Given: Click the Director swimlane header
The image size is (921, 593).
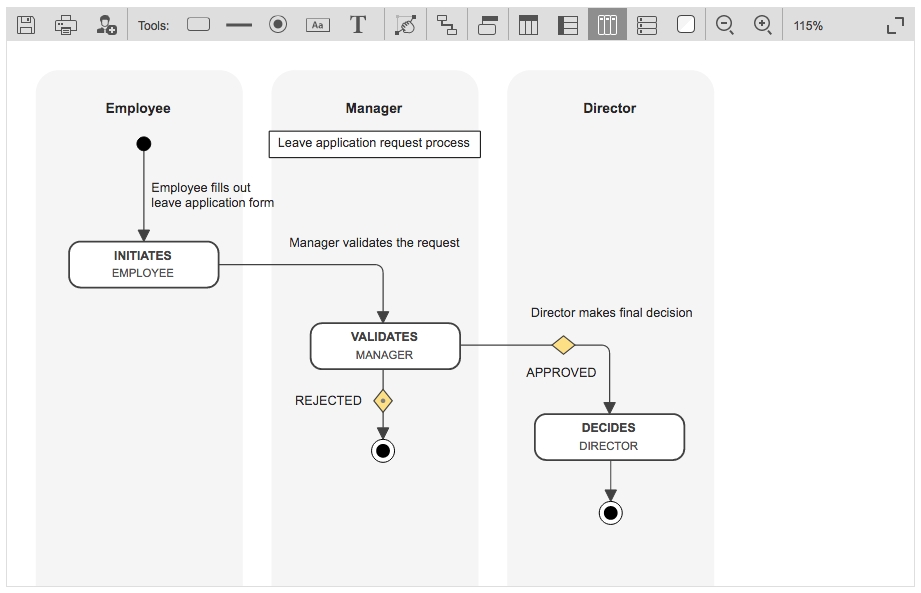Looking at the screenshot, I should coord(609,108).
